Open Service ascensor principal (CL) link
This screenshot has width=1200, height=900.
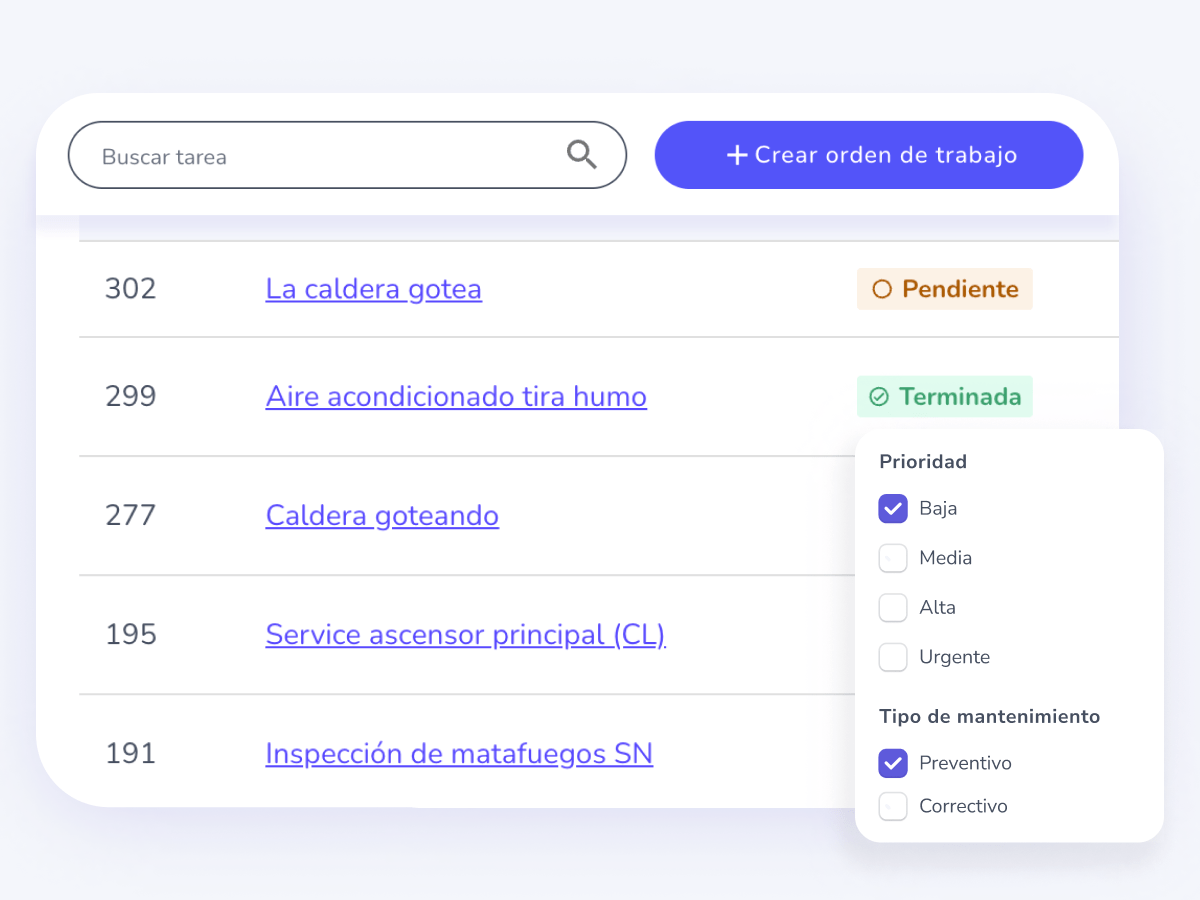465,635
